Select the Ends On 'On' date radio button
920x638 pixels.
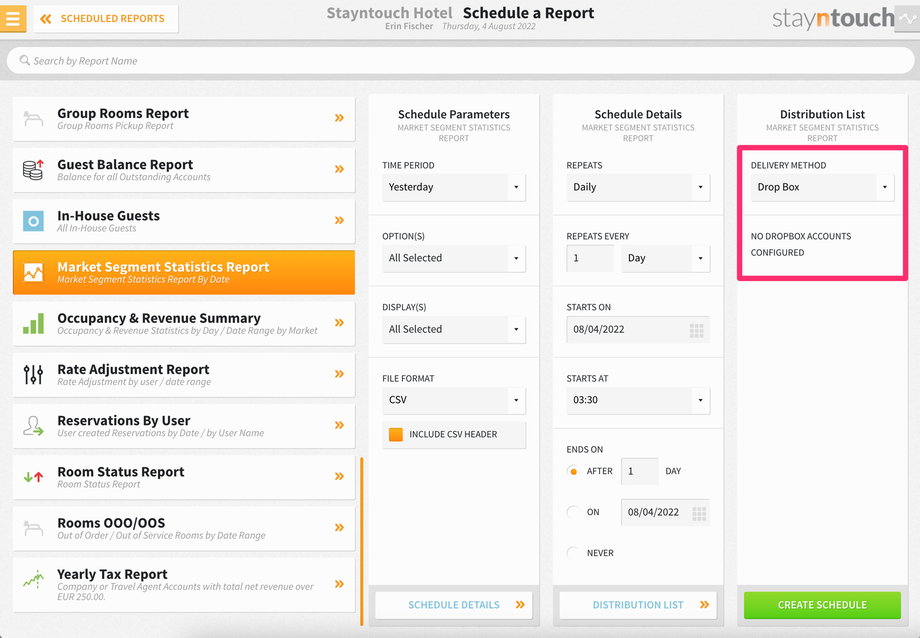573,512
